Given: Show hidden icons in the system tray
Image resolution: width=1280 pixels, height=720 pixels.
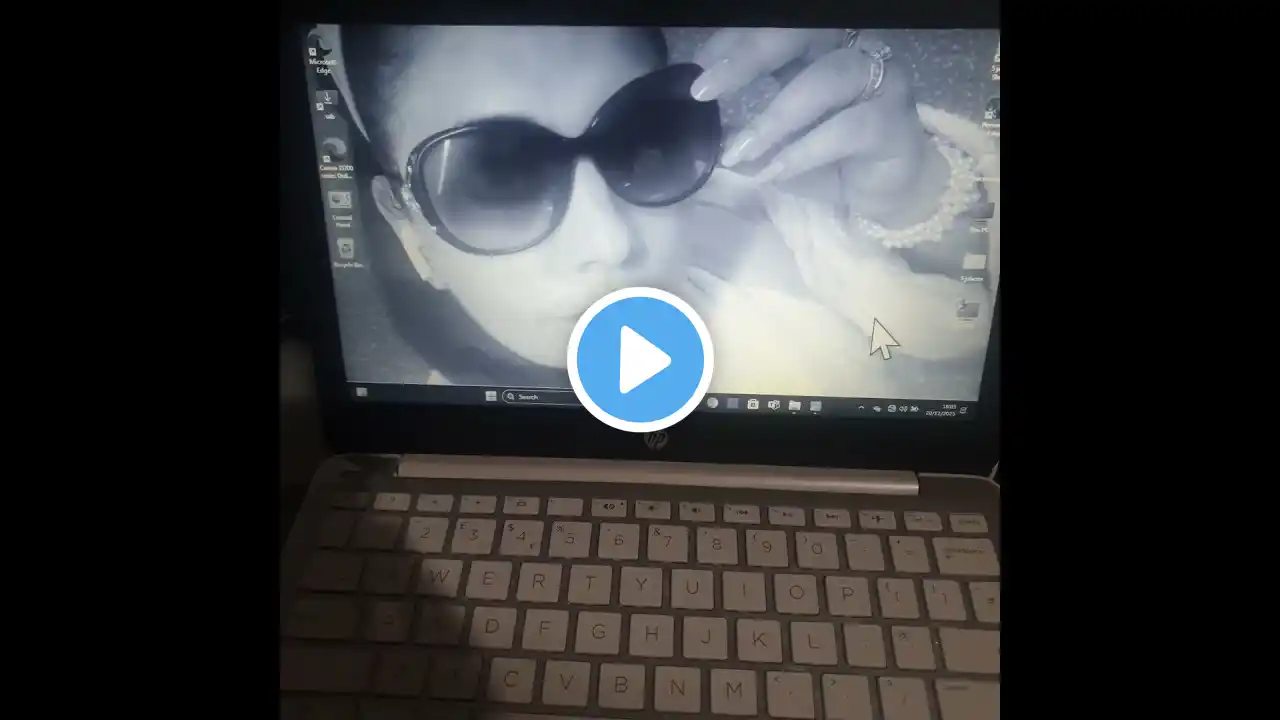Looking at the screenshot, I should [861, 408].
